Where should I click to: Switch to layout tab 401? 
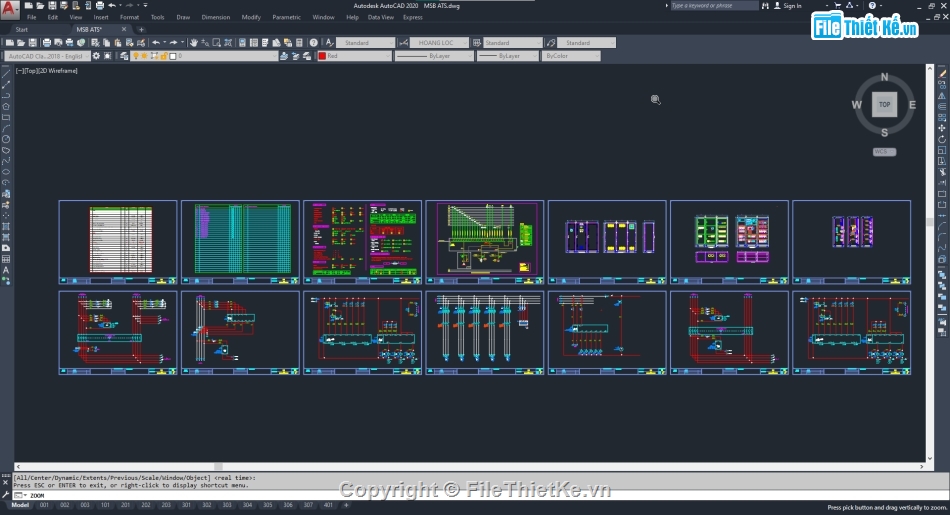328,505
